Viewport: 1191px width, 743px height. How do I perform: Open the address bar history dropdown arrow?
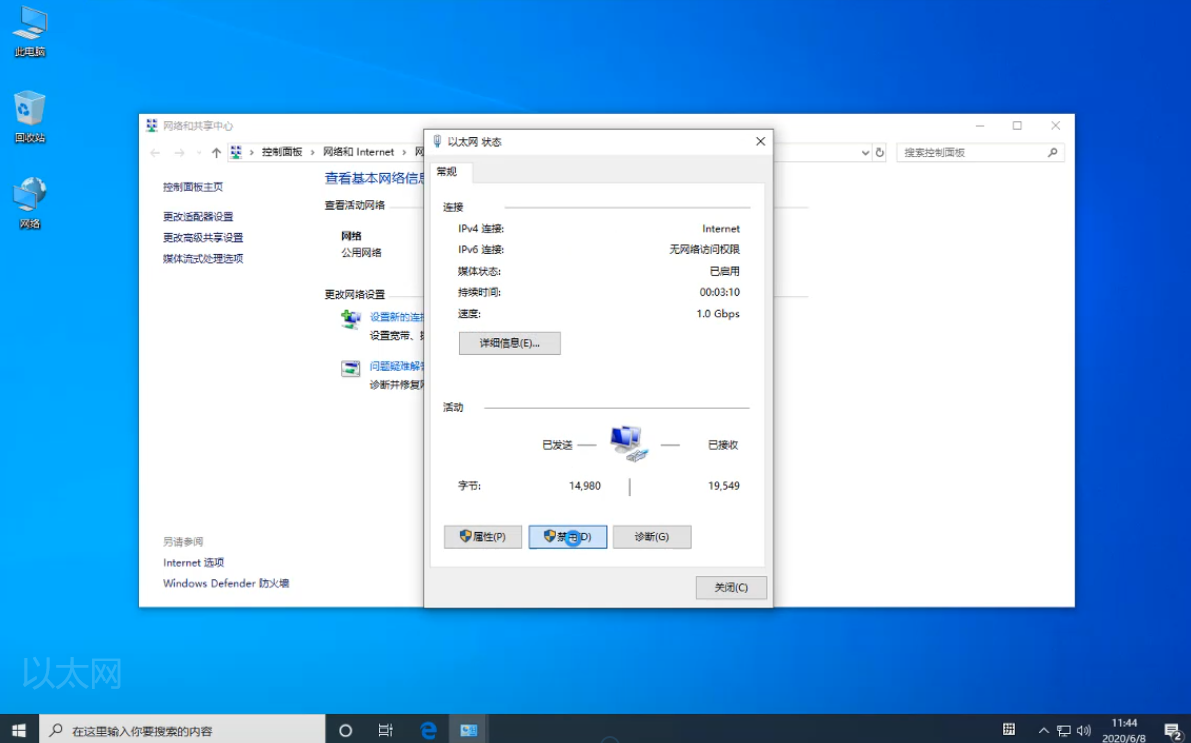[x=867, y=152]
